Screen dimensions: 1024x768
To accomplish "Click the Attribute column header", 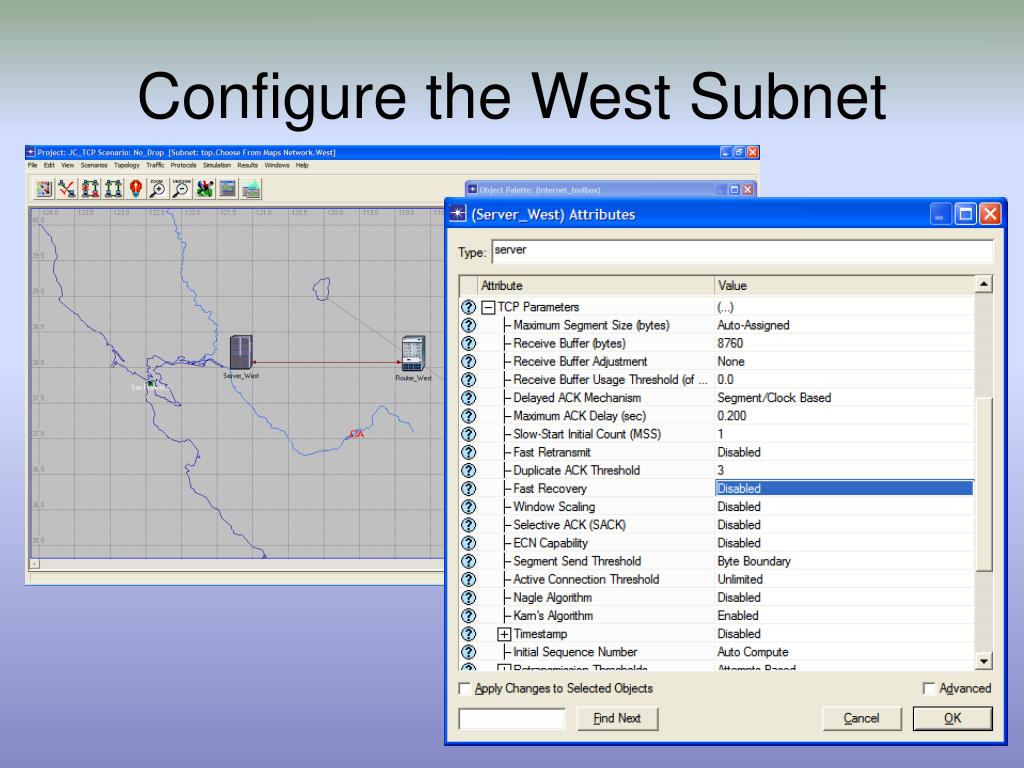I will pyautogui.click(x=596, y=286).
